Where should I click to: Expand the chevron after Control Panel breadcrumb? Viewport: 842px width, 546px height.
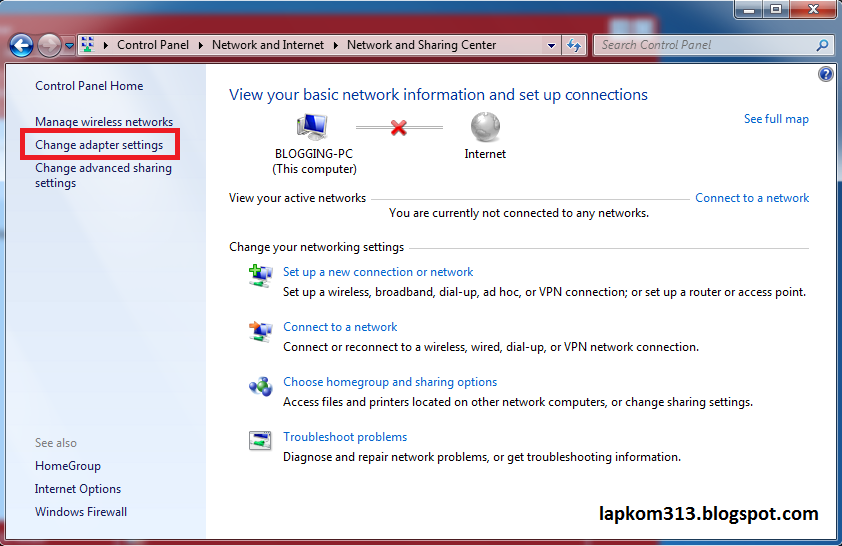coord(200,45)
